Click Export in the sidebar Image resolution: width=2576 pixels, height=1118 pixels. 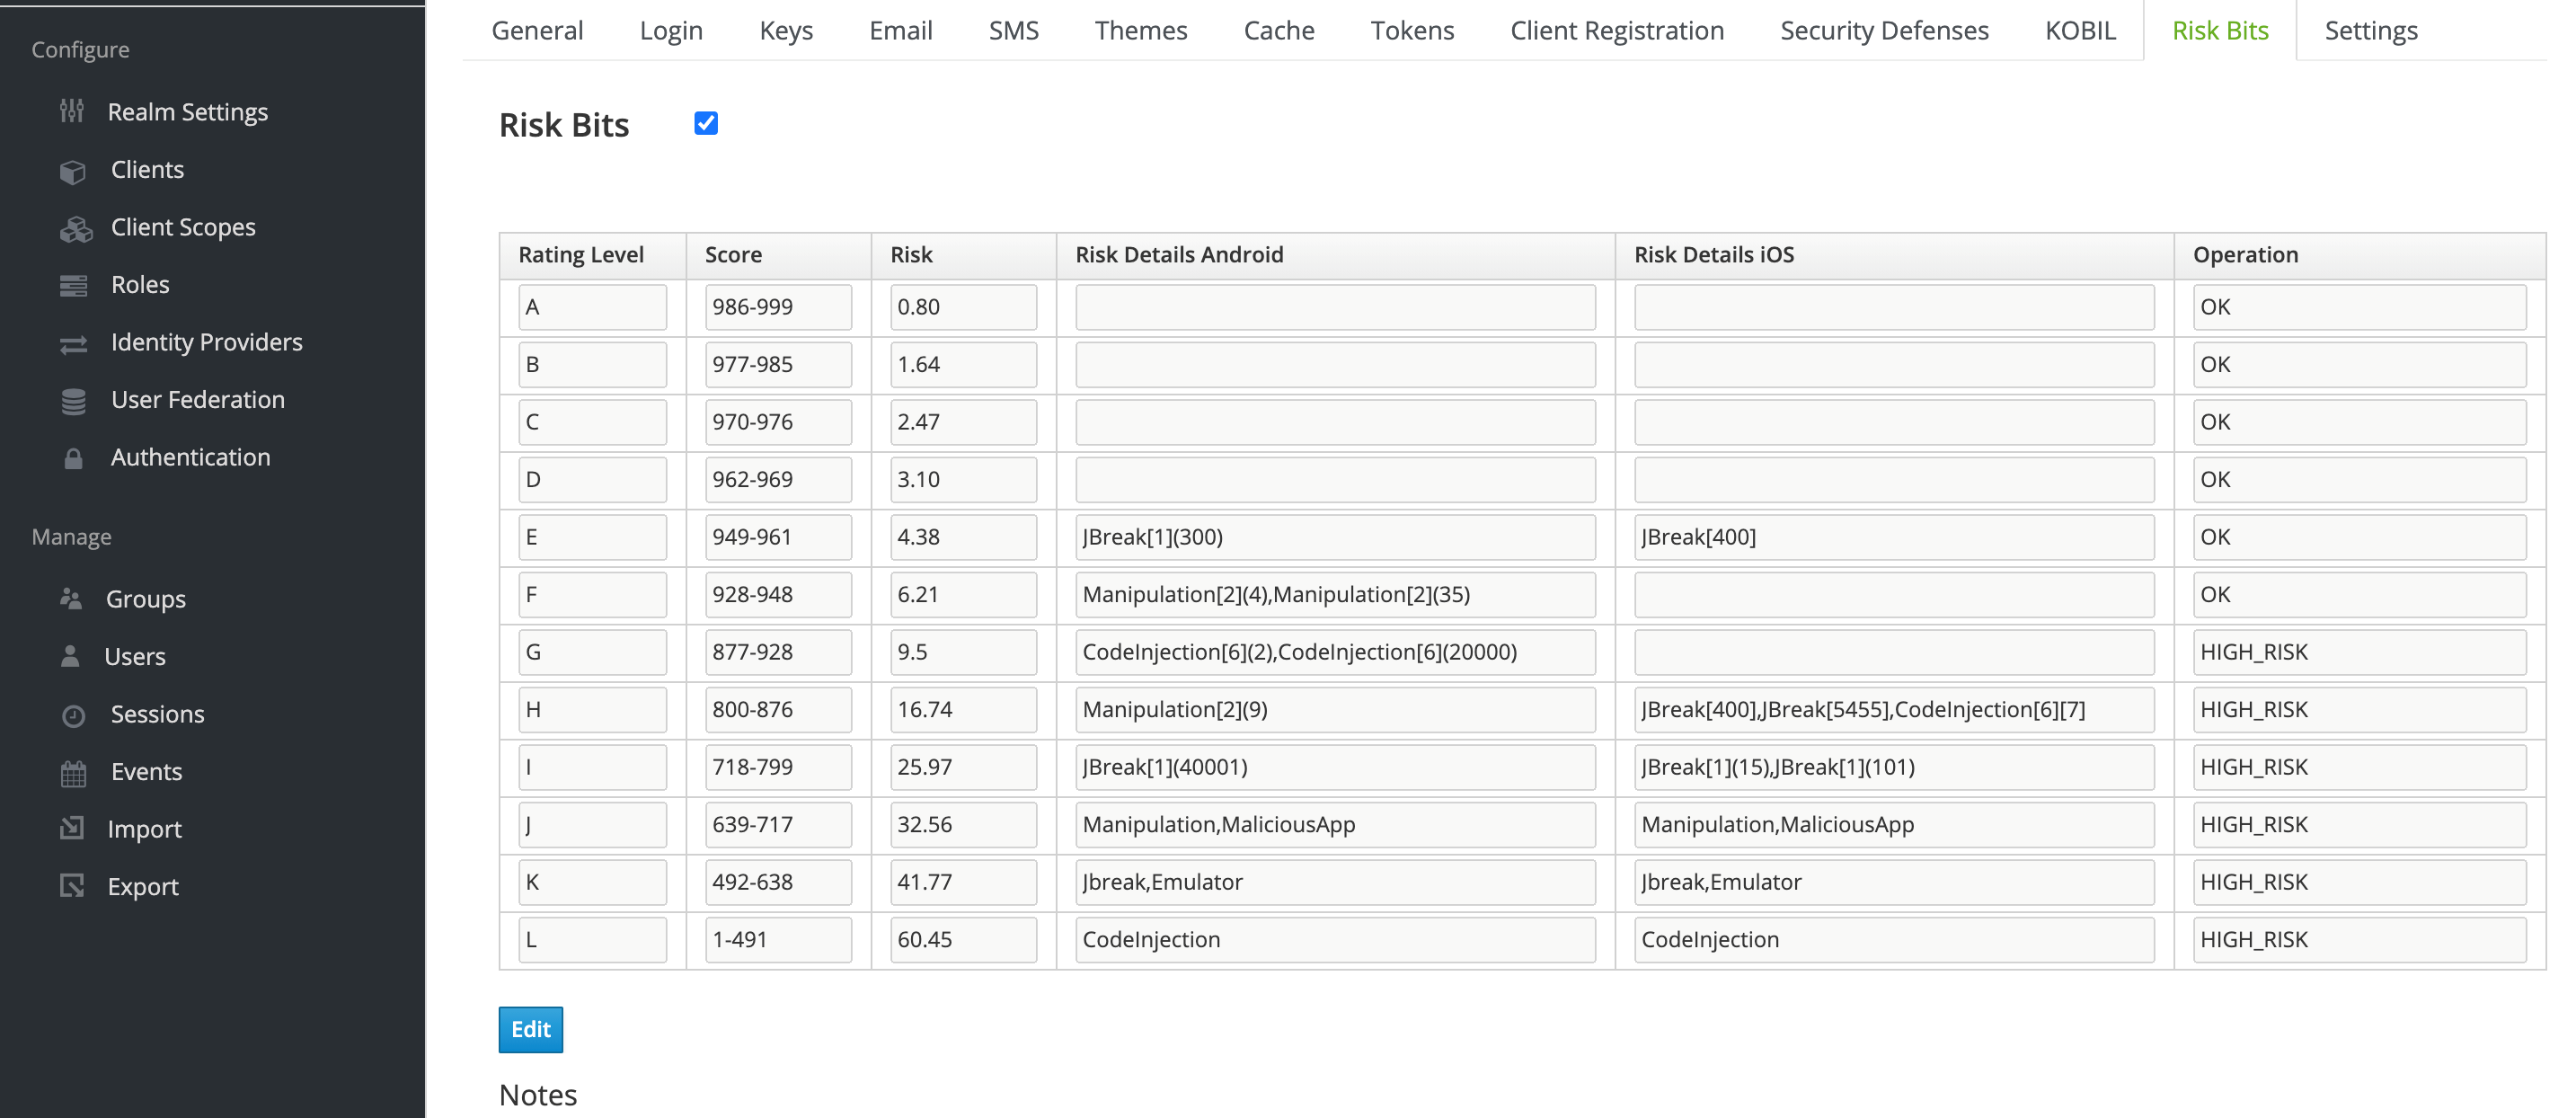click(x=143, y=886)
